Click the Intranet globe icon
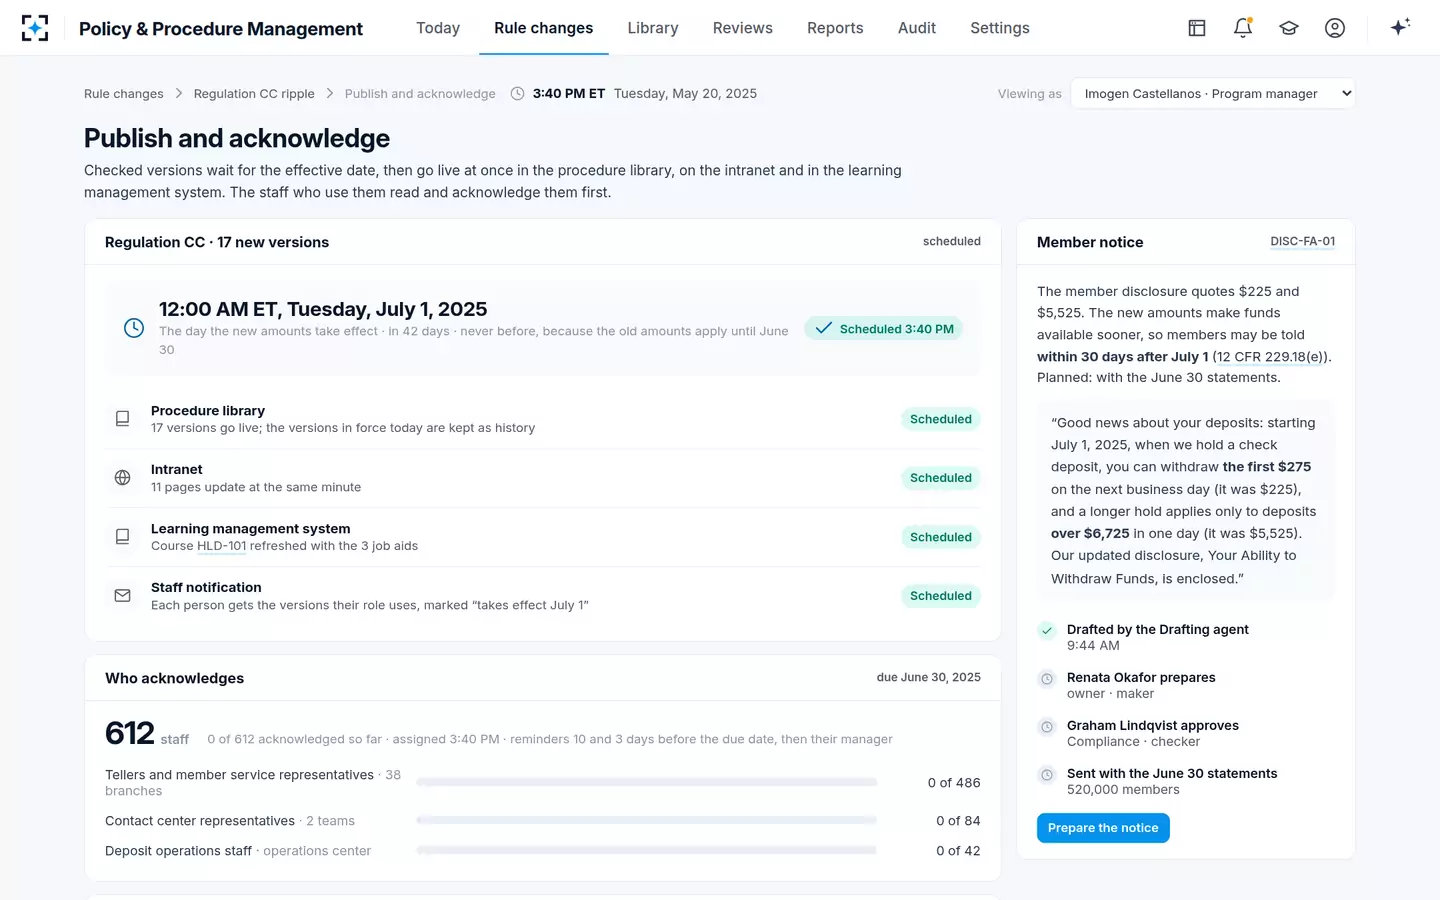The height and width of the screenshot is (900, 1440). point(122,478)
